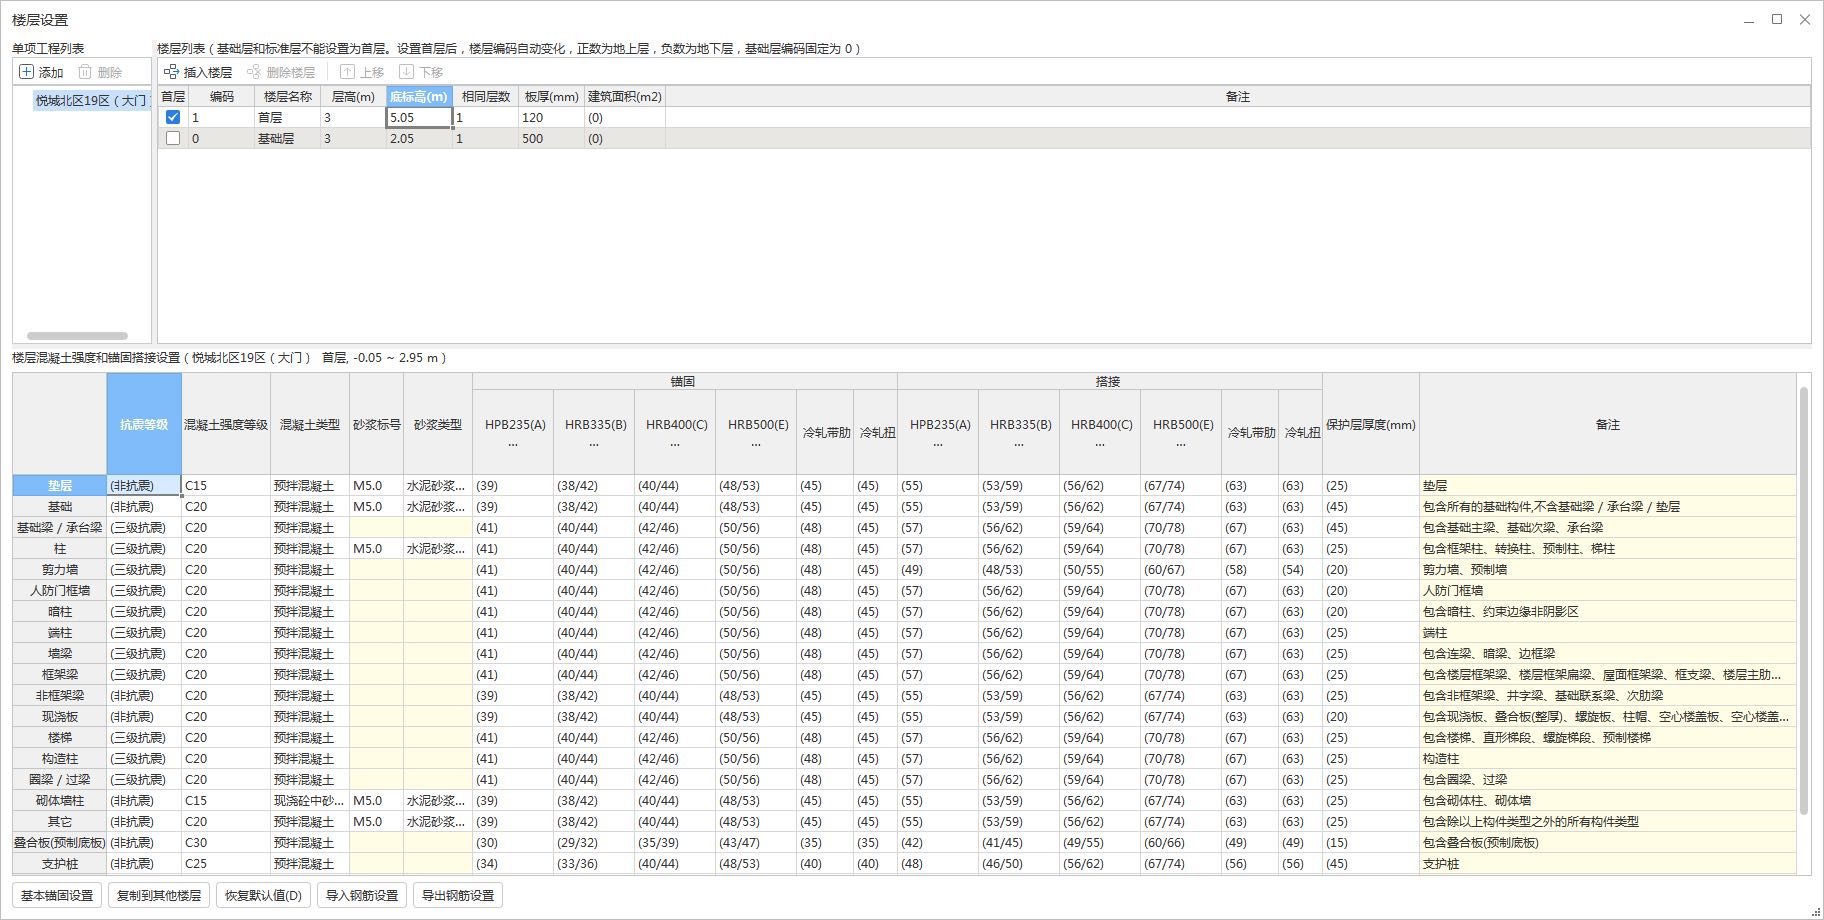The image size is (1824, 920).
Task: Click 板厚 value 500 in 基础层 row
Action: pos(551,138)
